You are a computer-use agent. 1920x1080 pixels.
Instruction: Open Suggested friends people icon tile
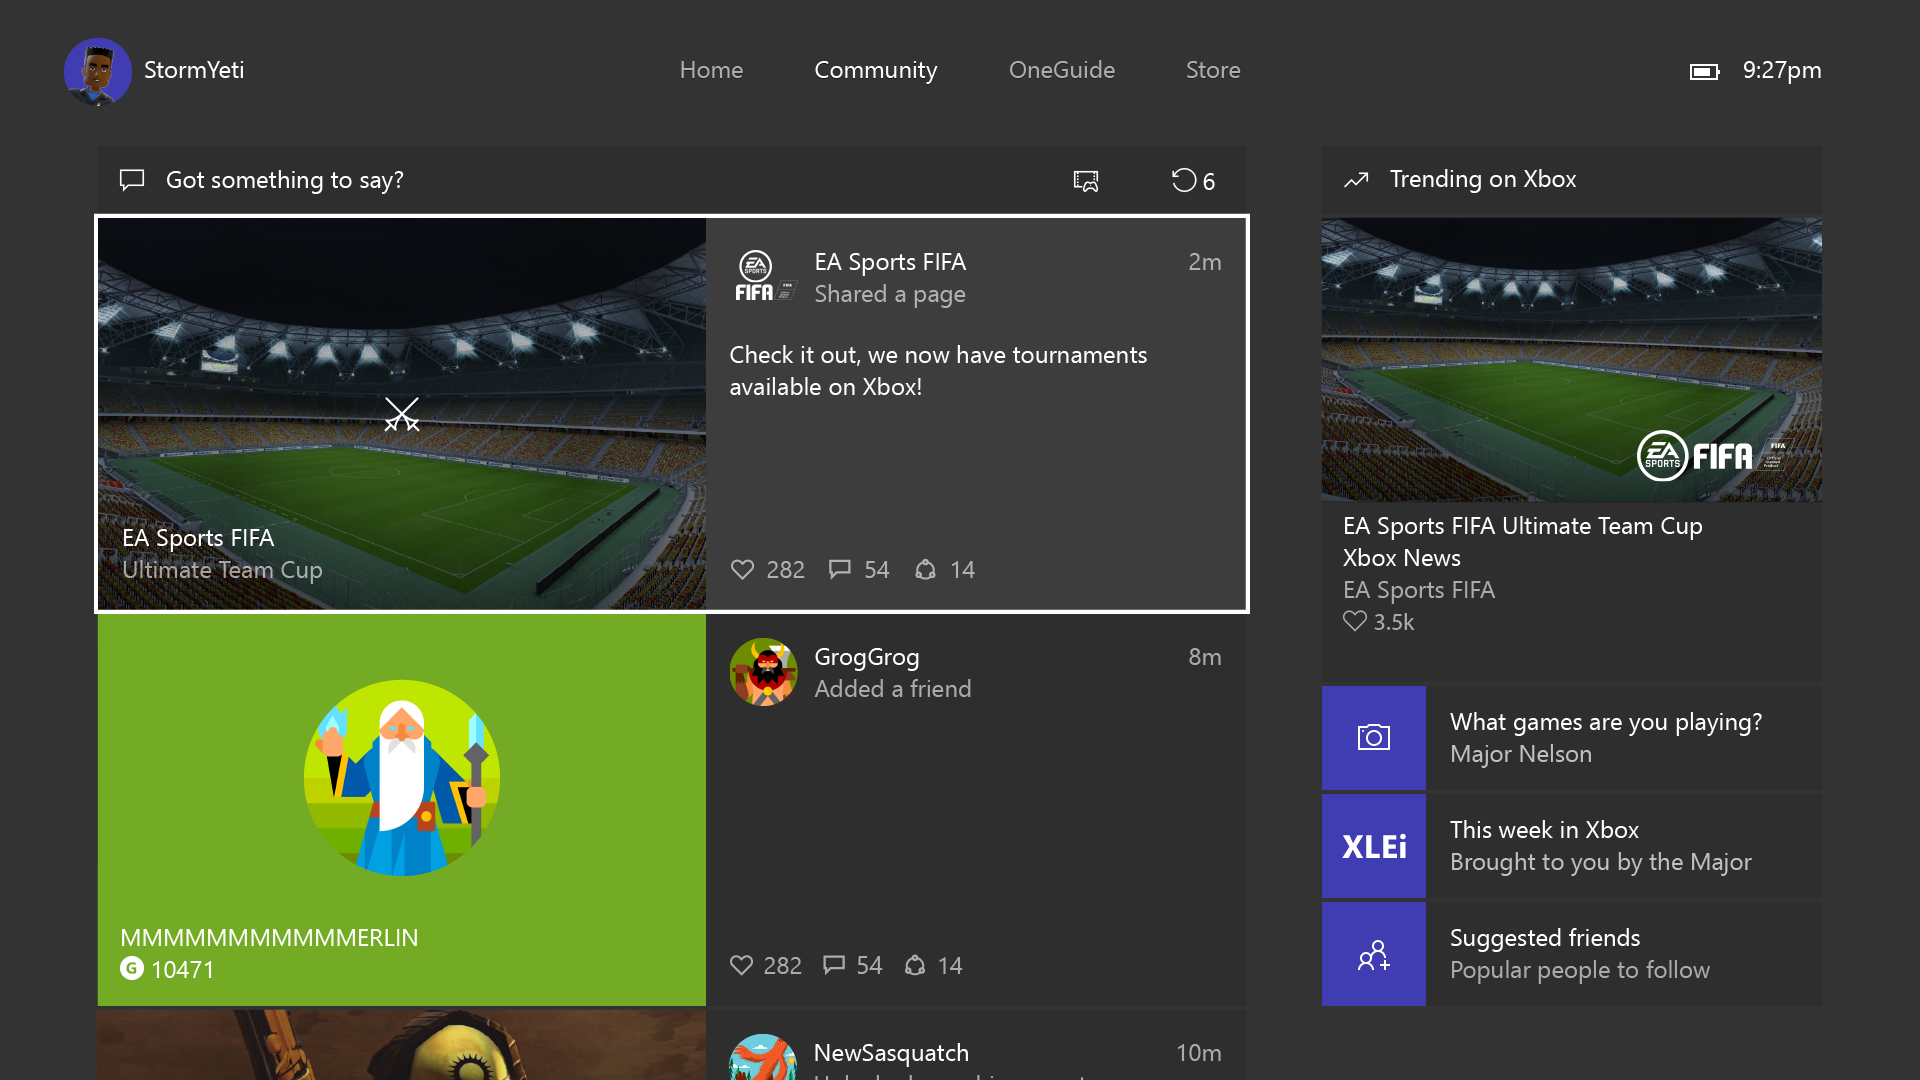point(1374,955)
